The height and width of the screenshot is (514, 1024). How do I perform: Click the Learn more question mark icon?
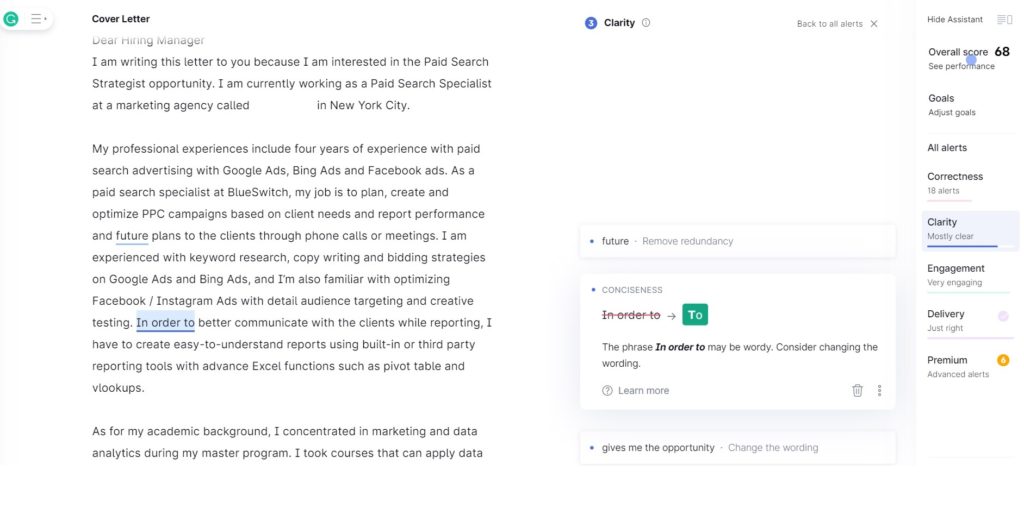(x=607, y=391)
